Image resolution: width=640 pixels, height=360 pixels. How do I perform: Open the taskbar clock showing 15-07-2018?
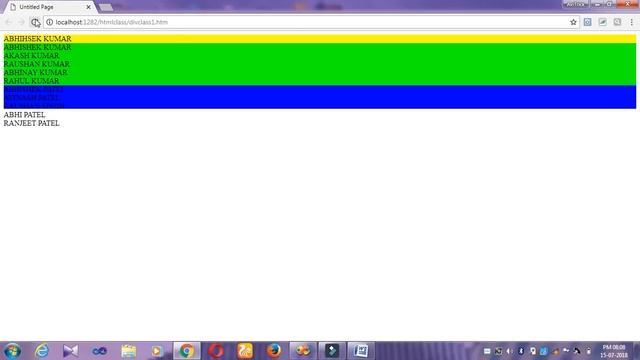point(614,351)
